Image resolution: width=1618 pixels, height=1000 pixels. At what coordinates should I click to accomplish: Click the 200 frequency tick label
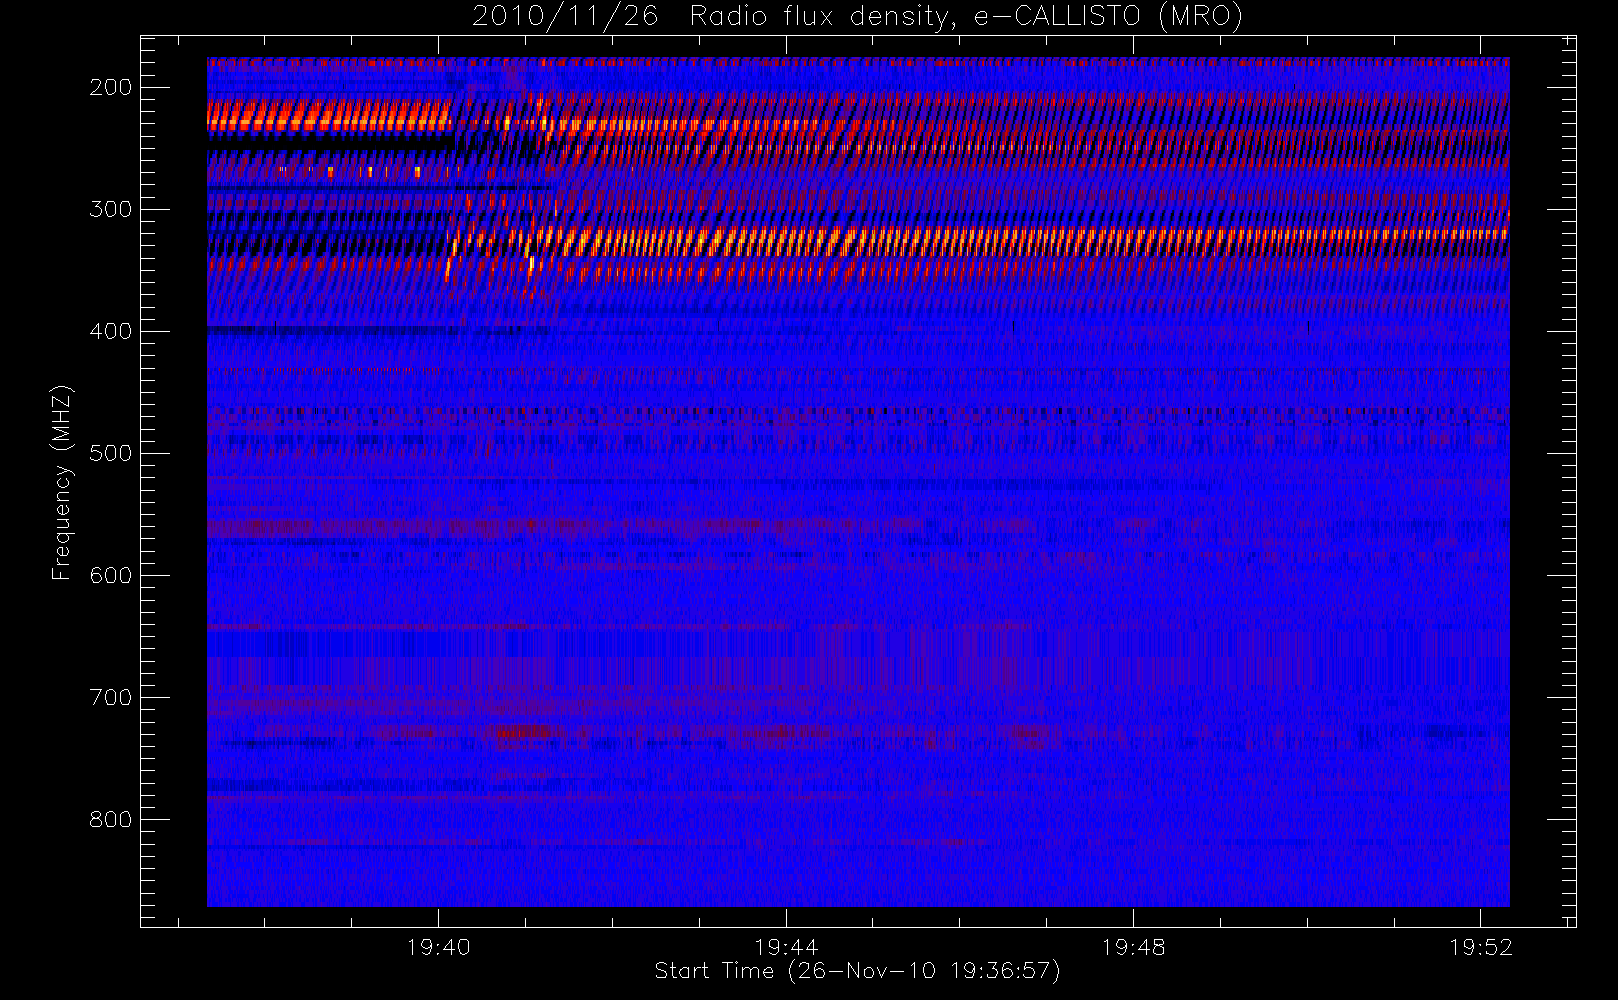coord(111,87)
